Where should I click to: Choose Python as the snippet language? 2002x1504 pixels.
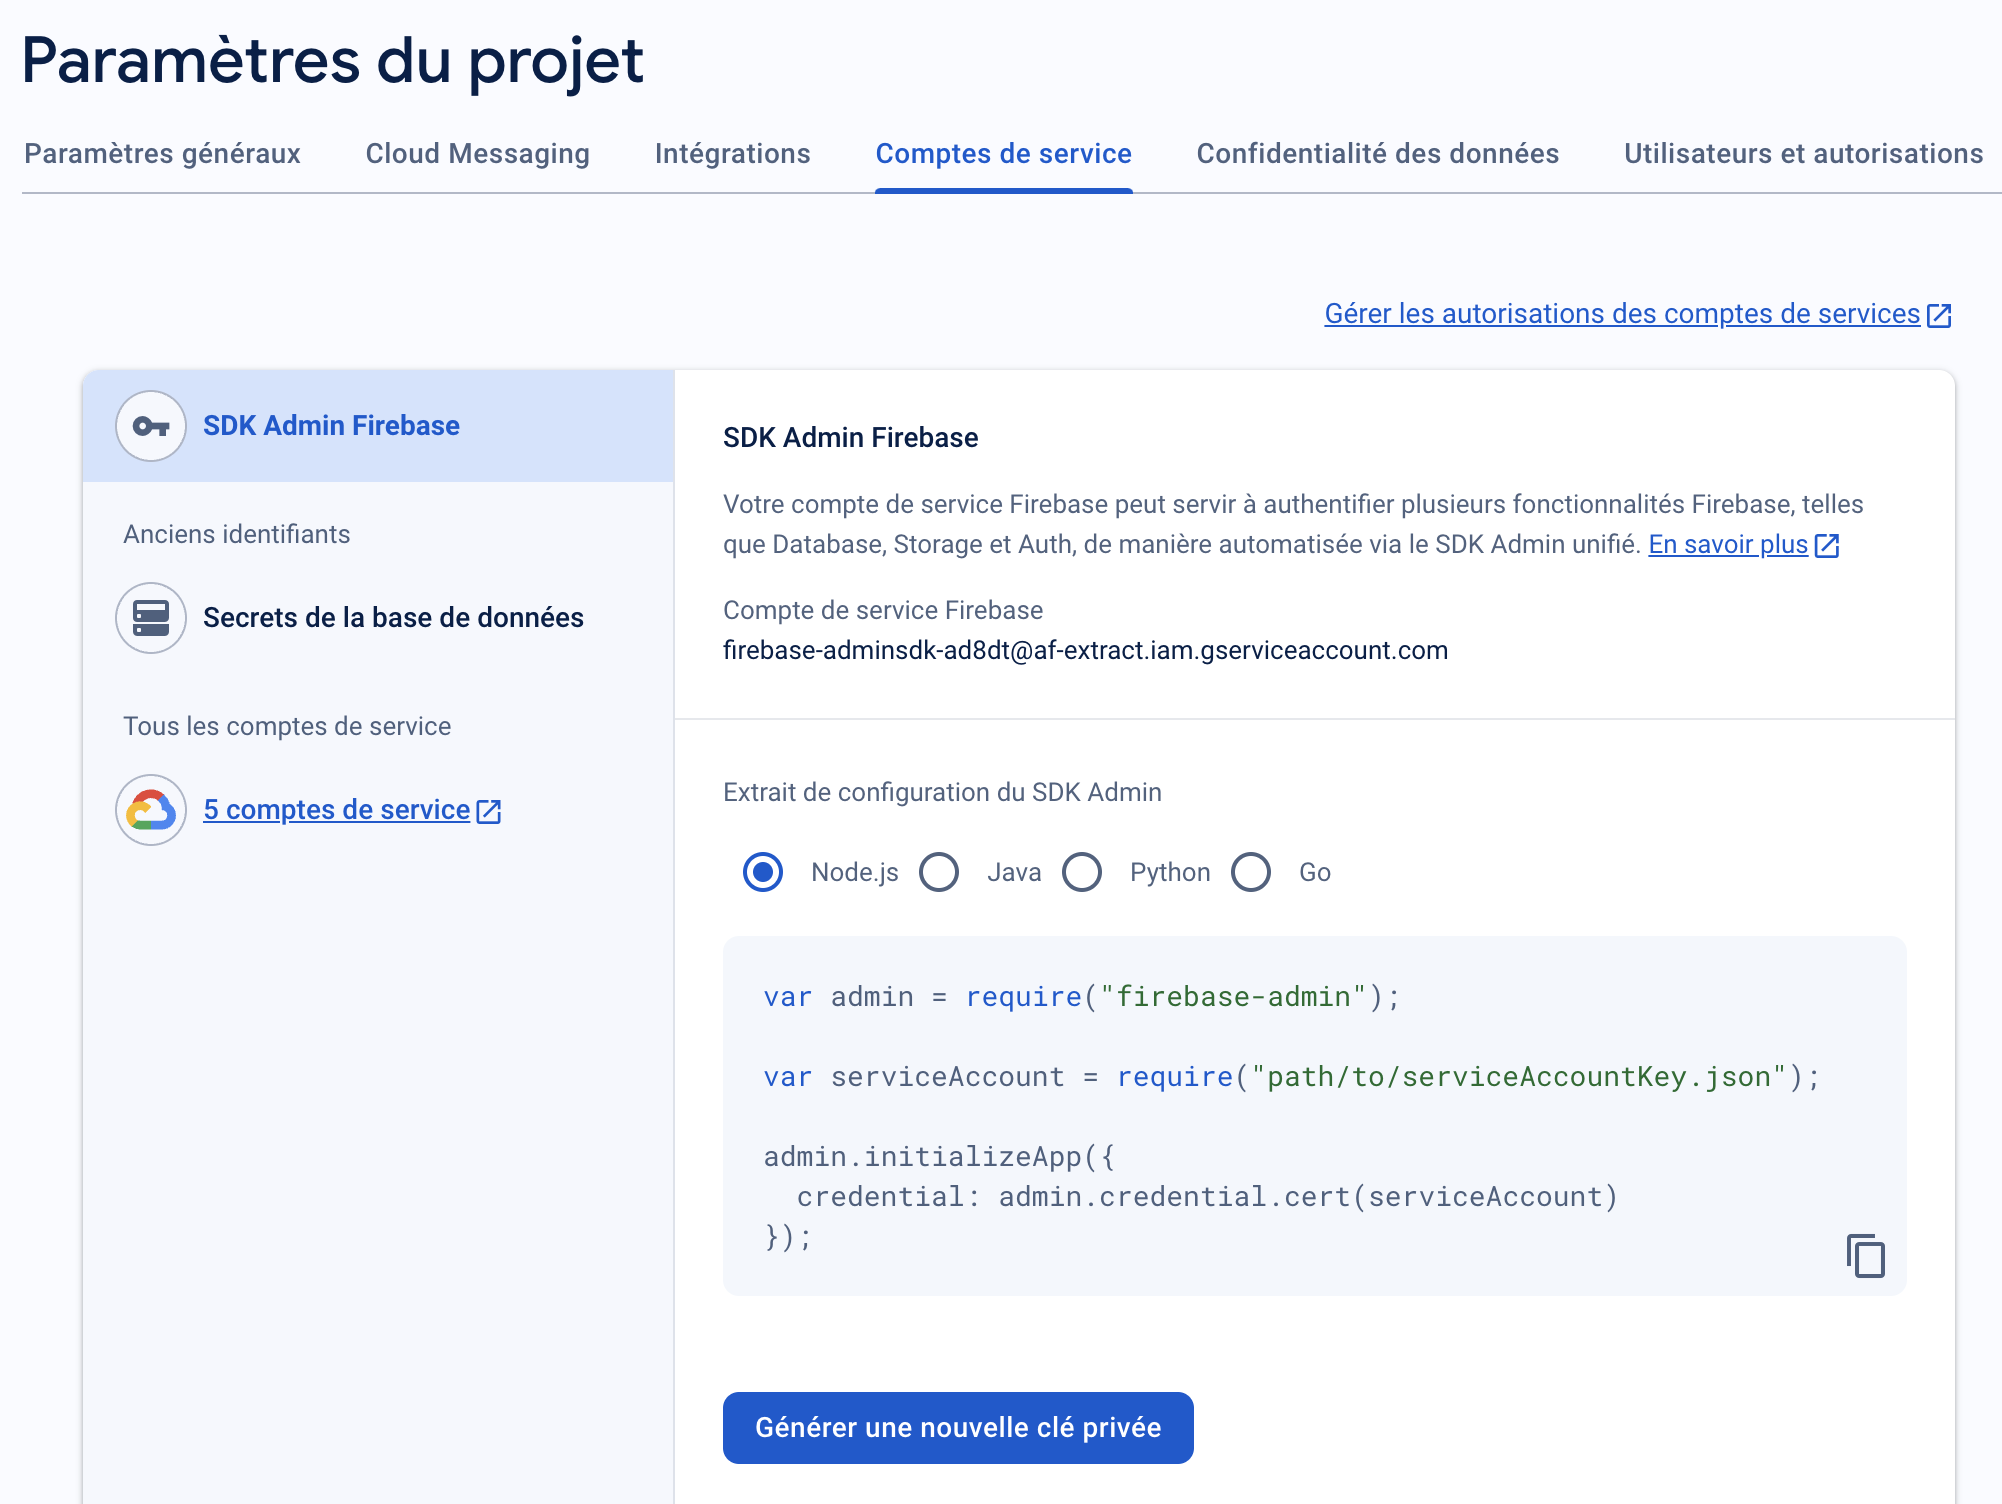[1082, 872]
